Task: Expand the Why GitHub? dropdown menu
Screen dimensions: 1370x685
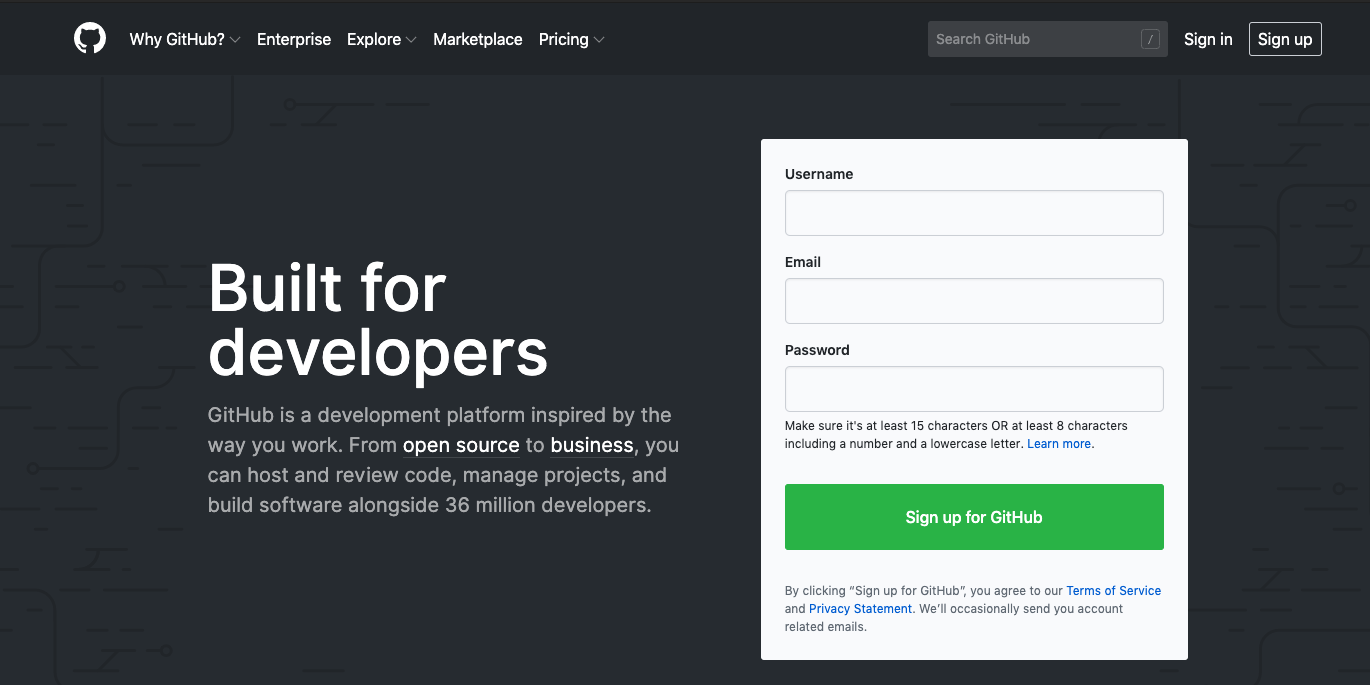Action: pos(185,39)
